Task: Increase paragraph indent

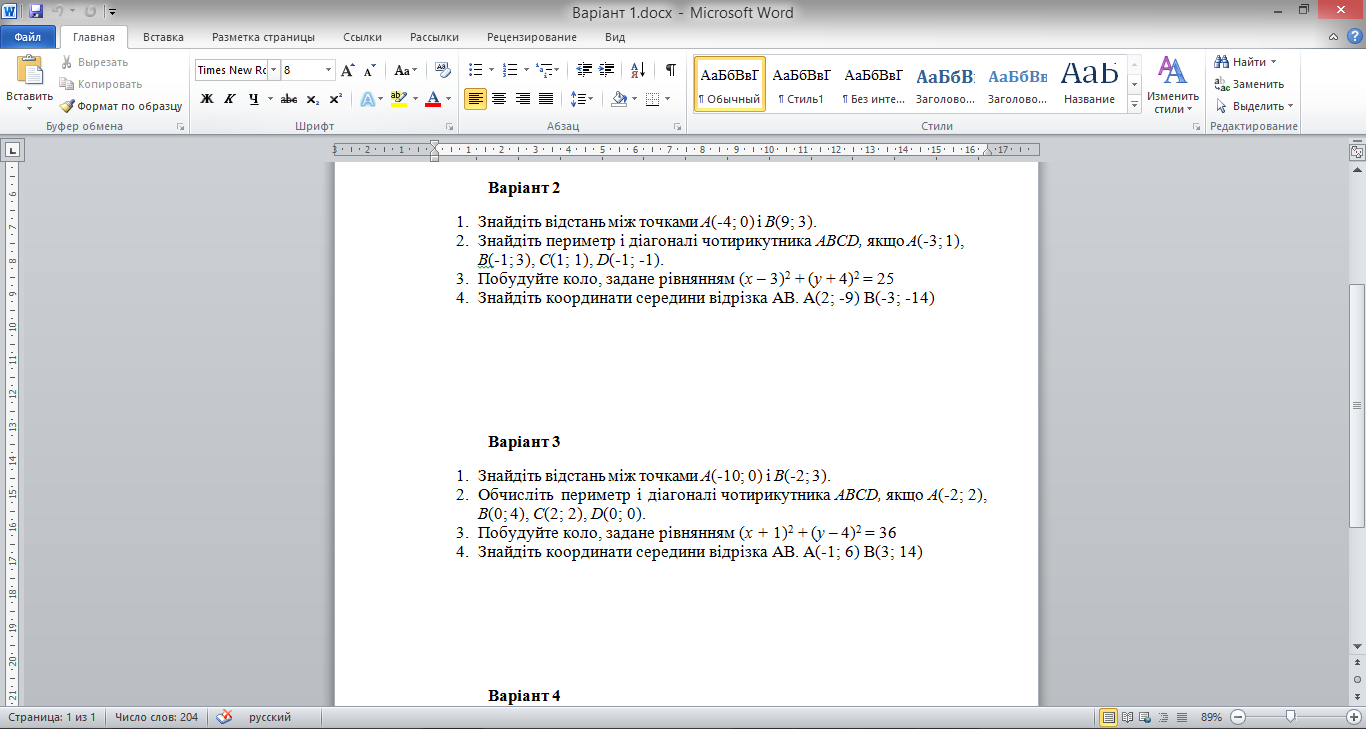Action: pos(608,70)
